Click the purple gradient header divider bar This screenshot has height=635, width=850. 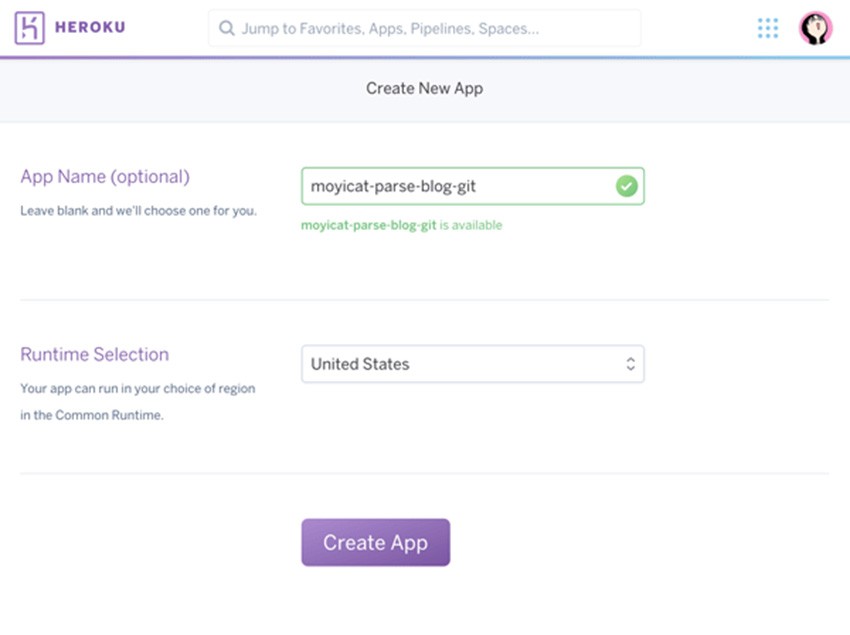pos(425,57)
